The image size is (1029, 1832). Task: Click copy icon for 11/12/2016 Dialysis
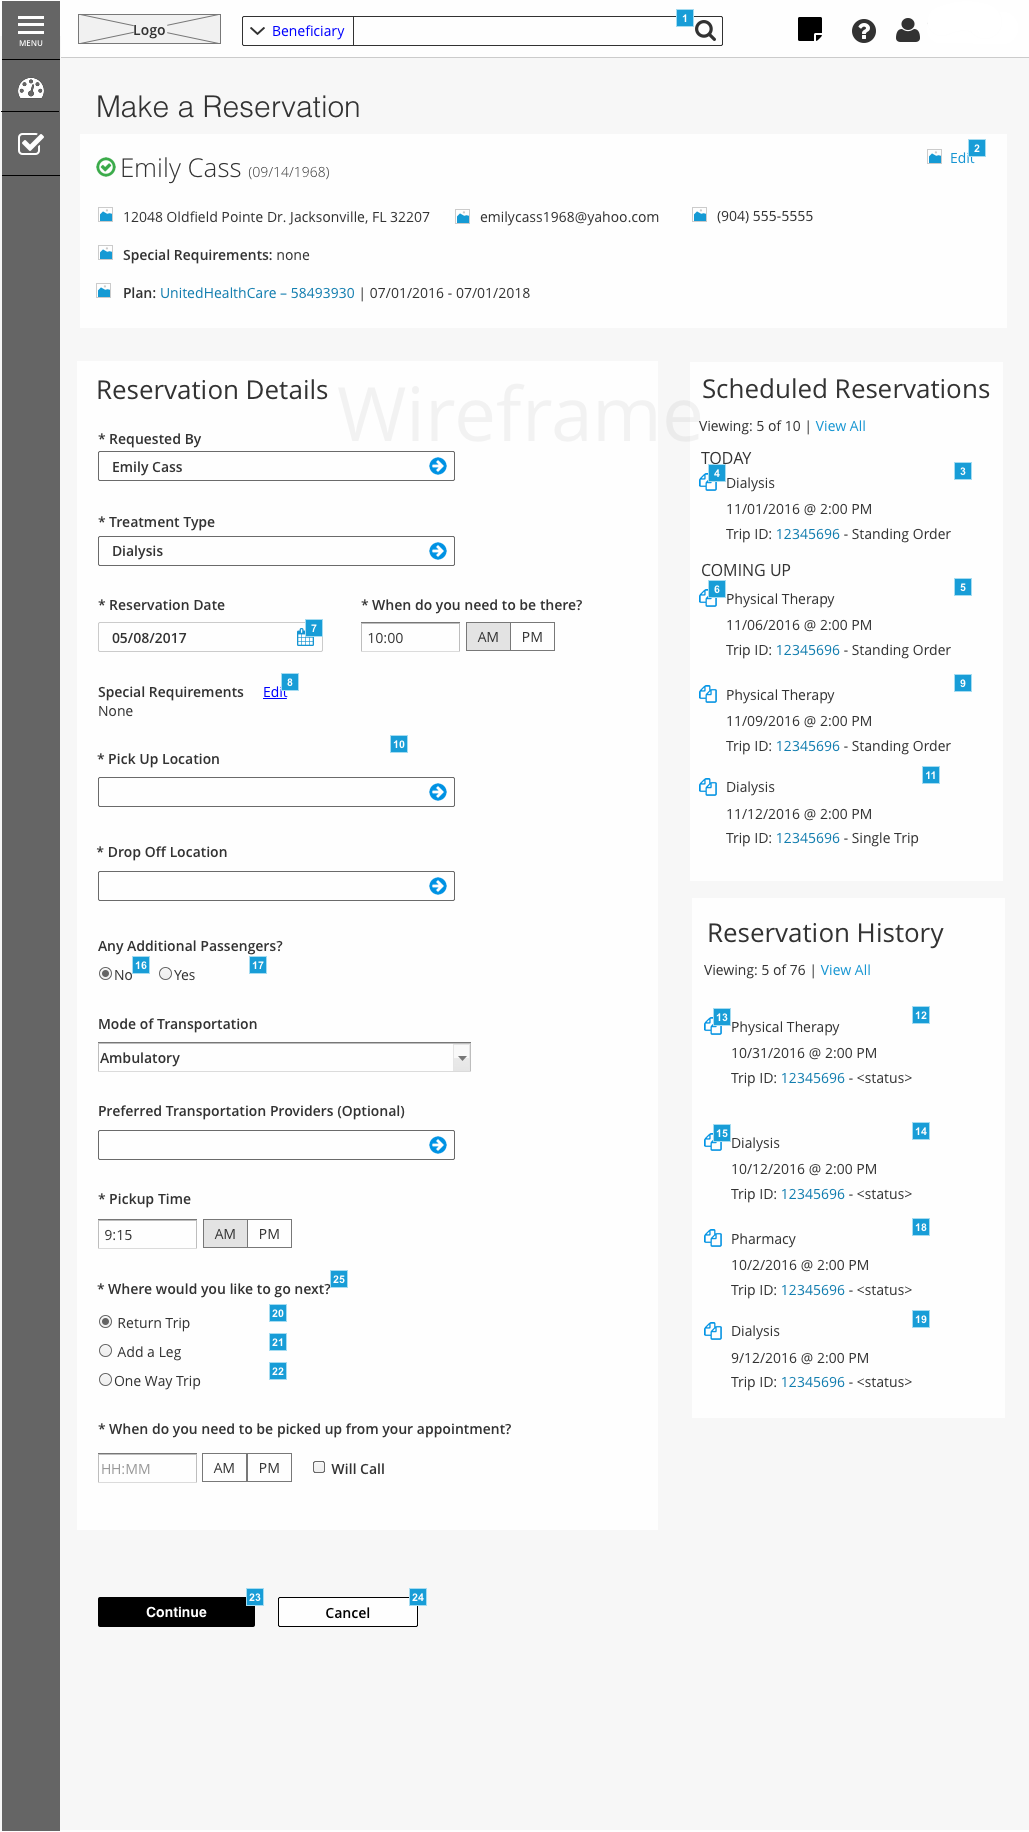[x=708, y=787]
